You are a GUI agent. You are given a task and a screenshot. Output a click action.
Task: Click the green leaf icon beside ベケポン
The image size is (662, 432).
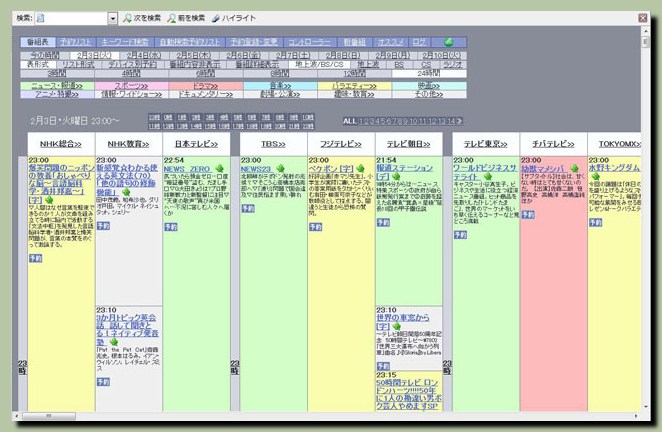pos(360,168)
